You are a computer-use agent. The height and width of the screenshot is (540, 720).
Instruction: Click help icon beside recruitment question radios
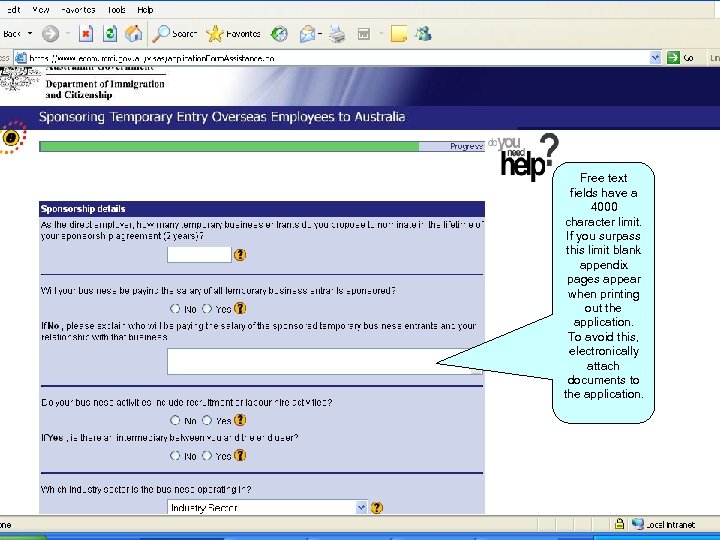point(240,420)
